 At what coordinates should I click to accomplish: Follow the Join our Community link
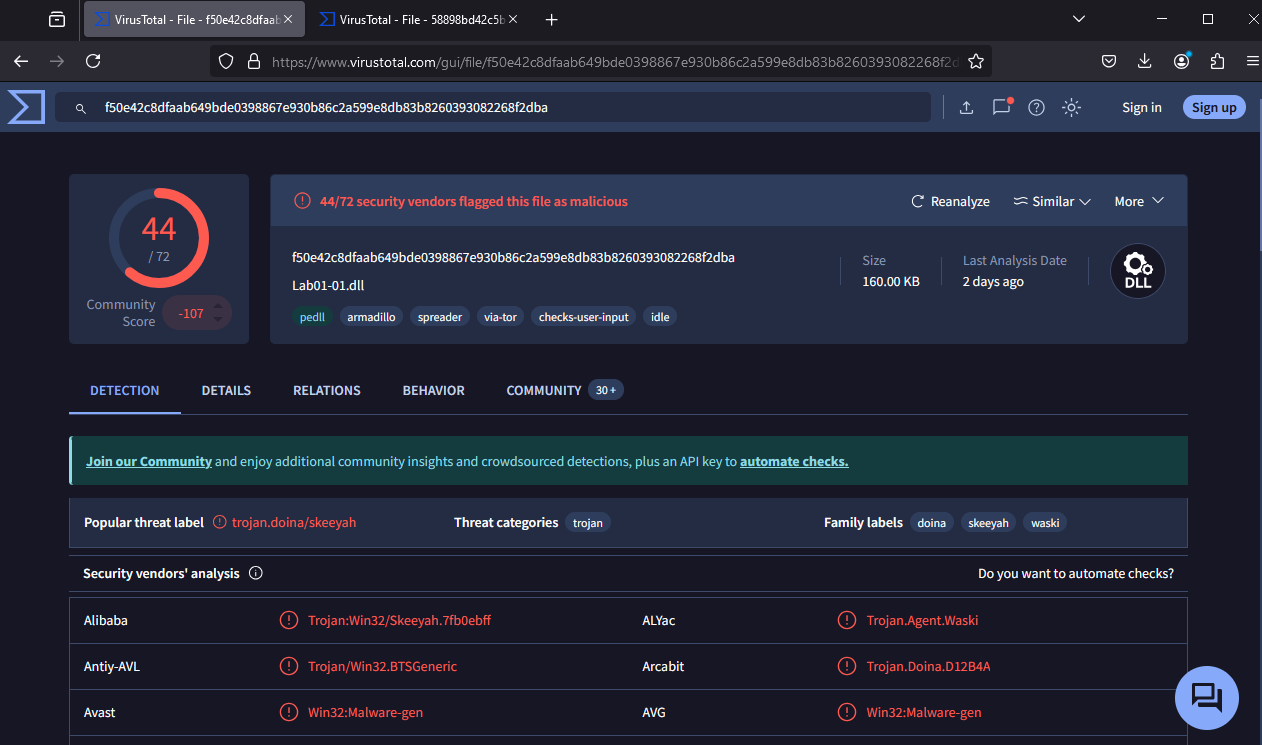pyautogui.click(x=148, y=461)
